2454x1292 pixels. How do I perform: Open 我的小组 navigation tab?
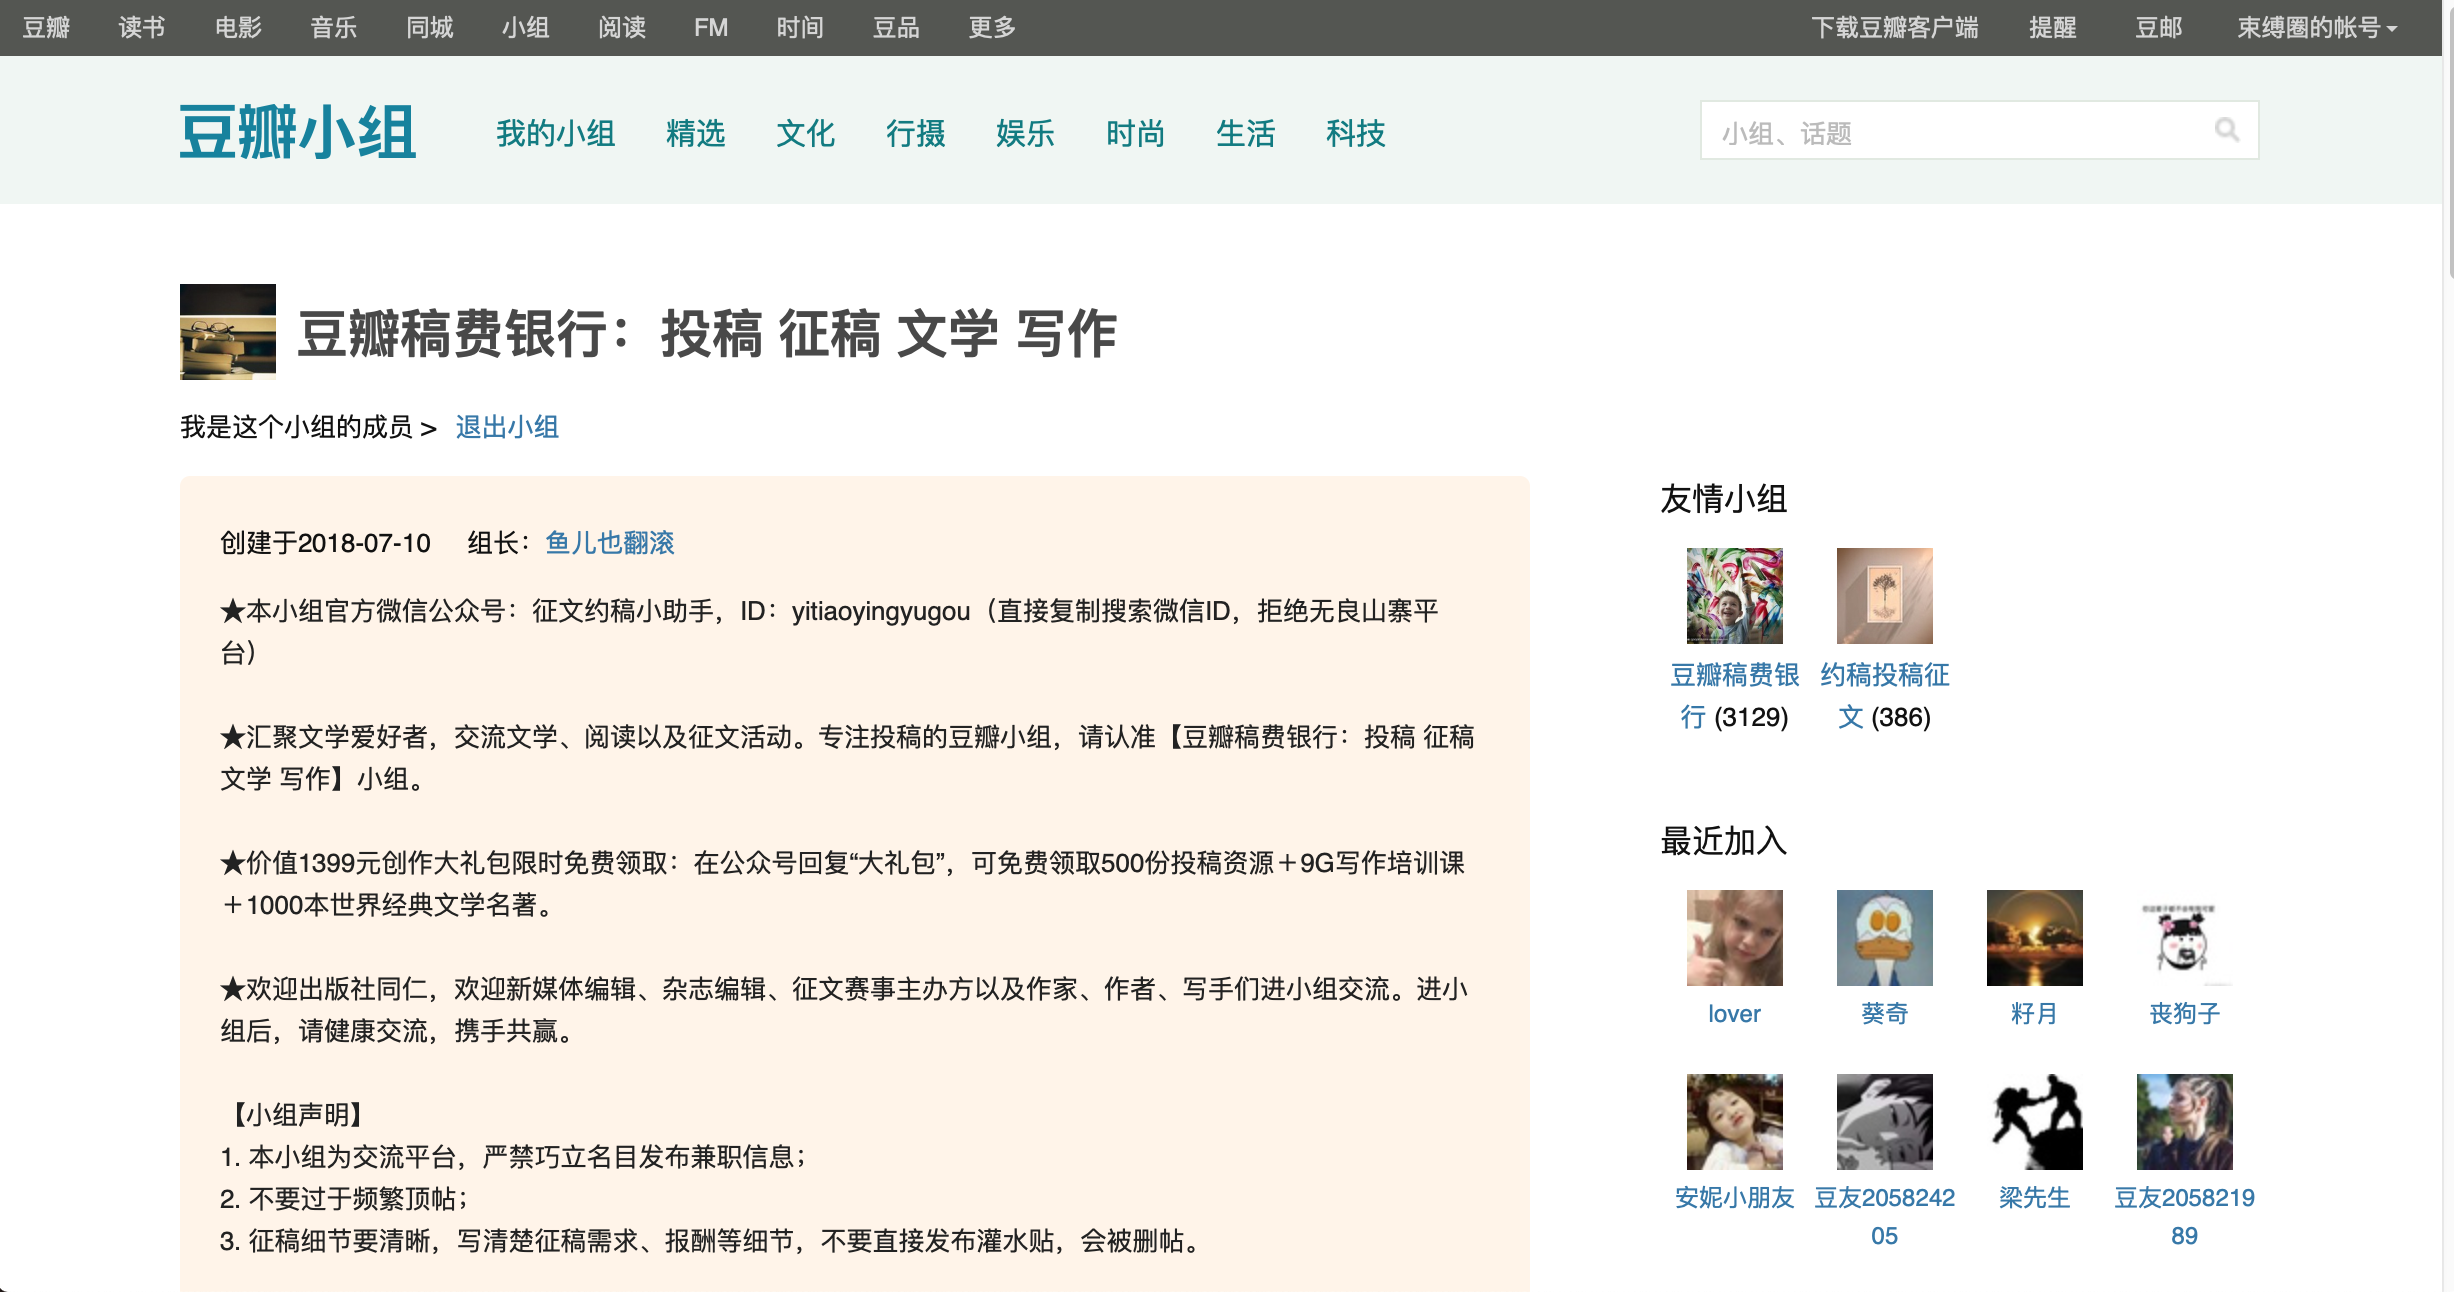point(556,133)
